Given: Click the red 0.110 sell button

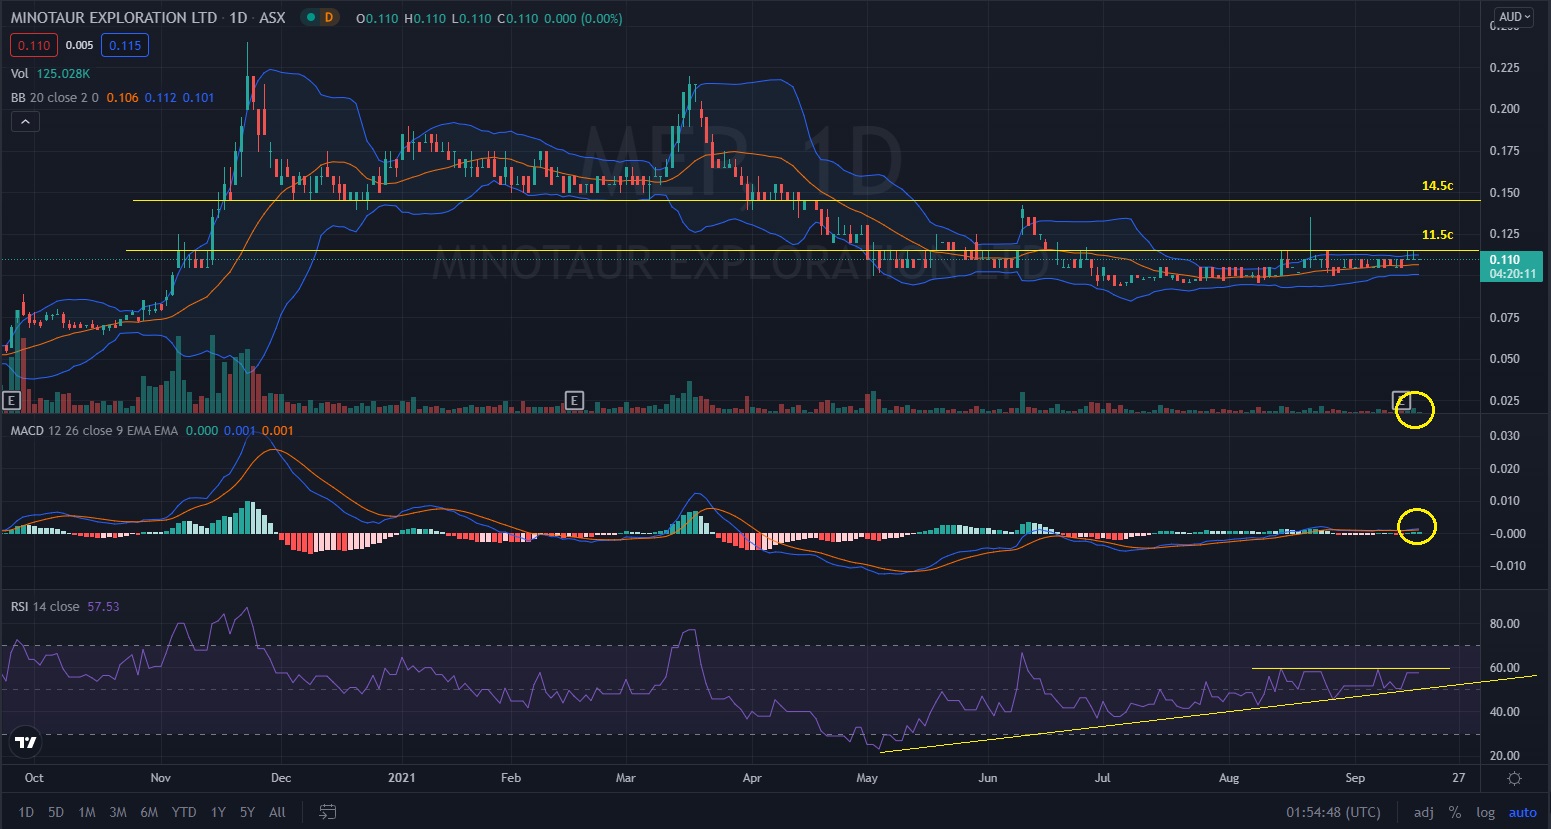Looking at the screenshot, I should [34, 45].
